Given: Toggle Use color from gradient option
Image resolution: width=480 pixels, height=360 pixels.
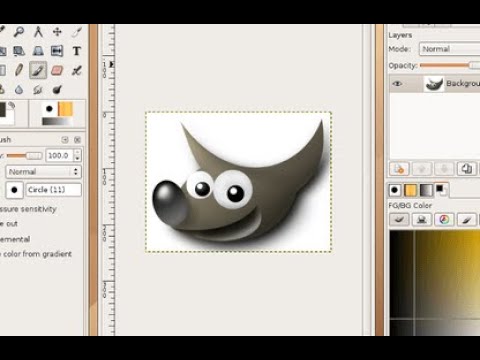Looking at the screenshot, I should 36,254.
